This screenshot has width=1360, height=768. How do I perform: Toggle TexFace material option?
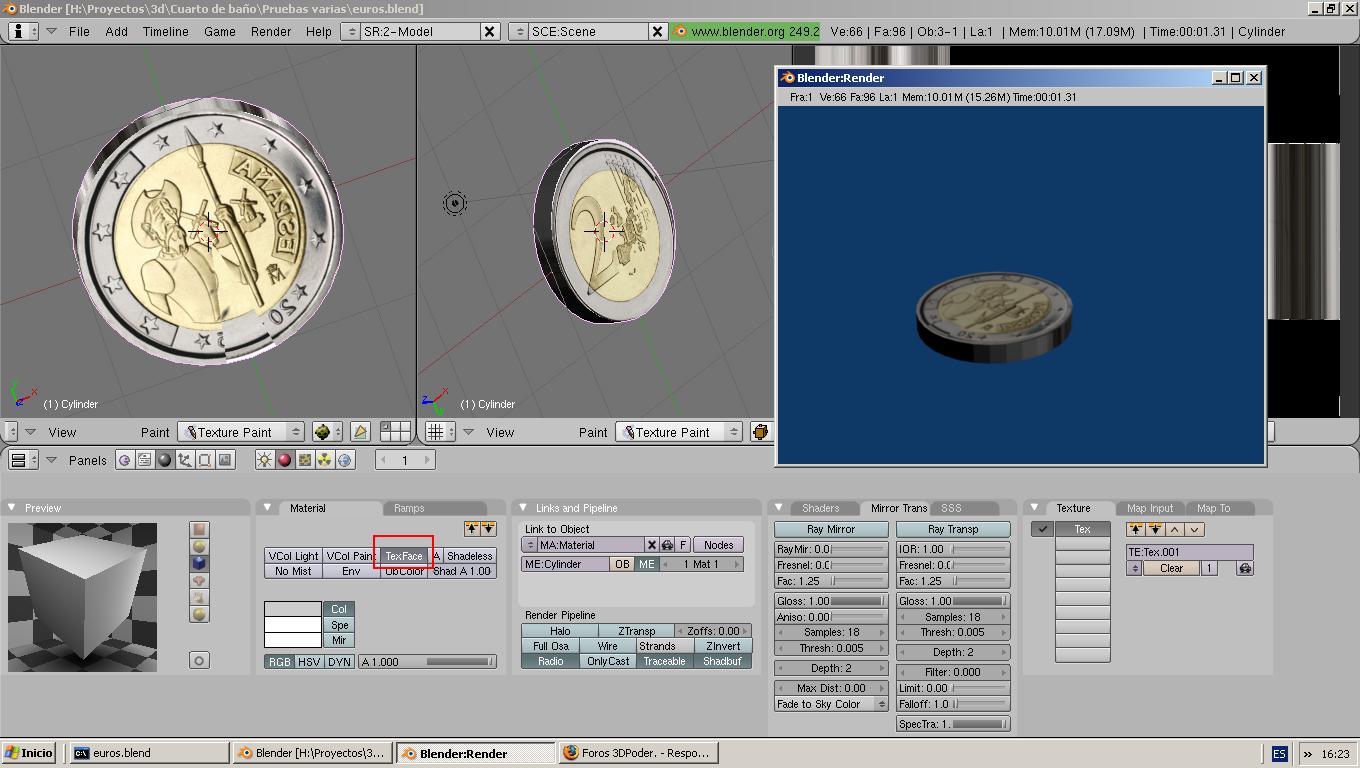(404, 556)
